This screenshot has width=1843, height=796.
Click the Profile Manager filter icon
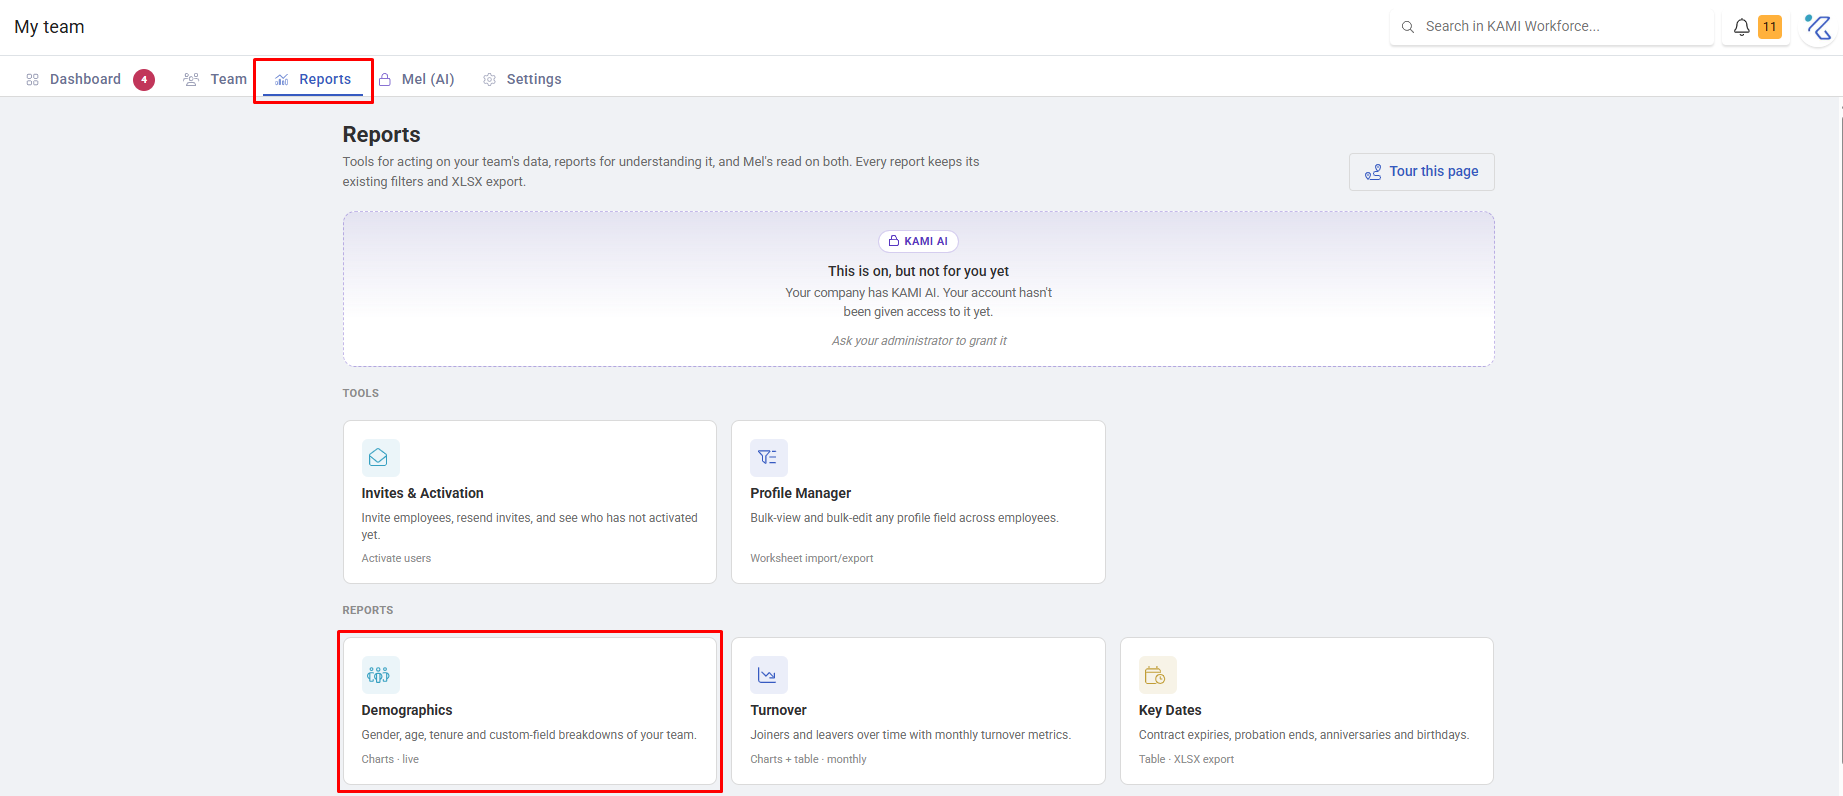[x=768, y=458]
